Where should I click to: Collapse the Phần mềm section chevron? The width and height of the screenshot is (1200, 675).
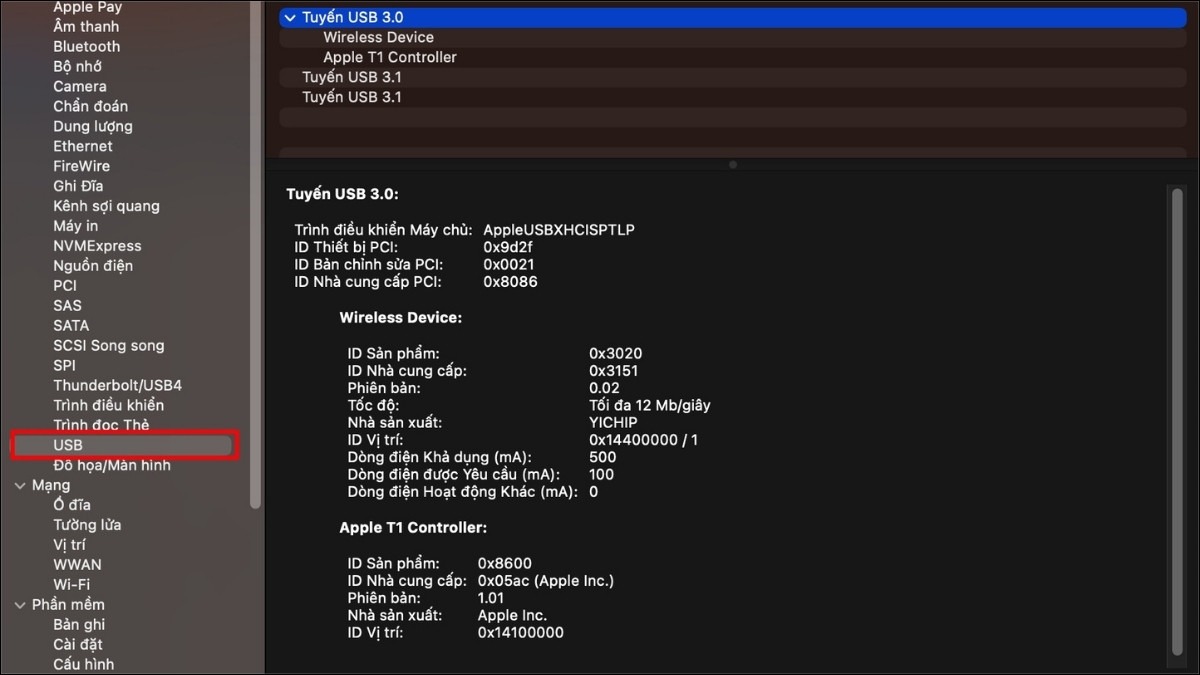tap(20, 605)
